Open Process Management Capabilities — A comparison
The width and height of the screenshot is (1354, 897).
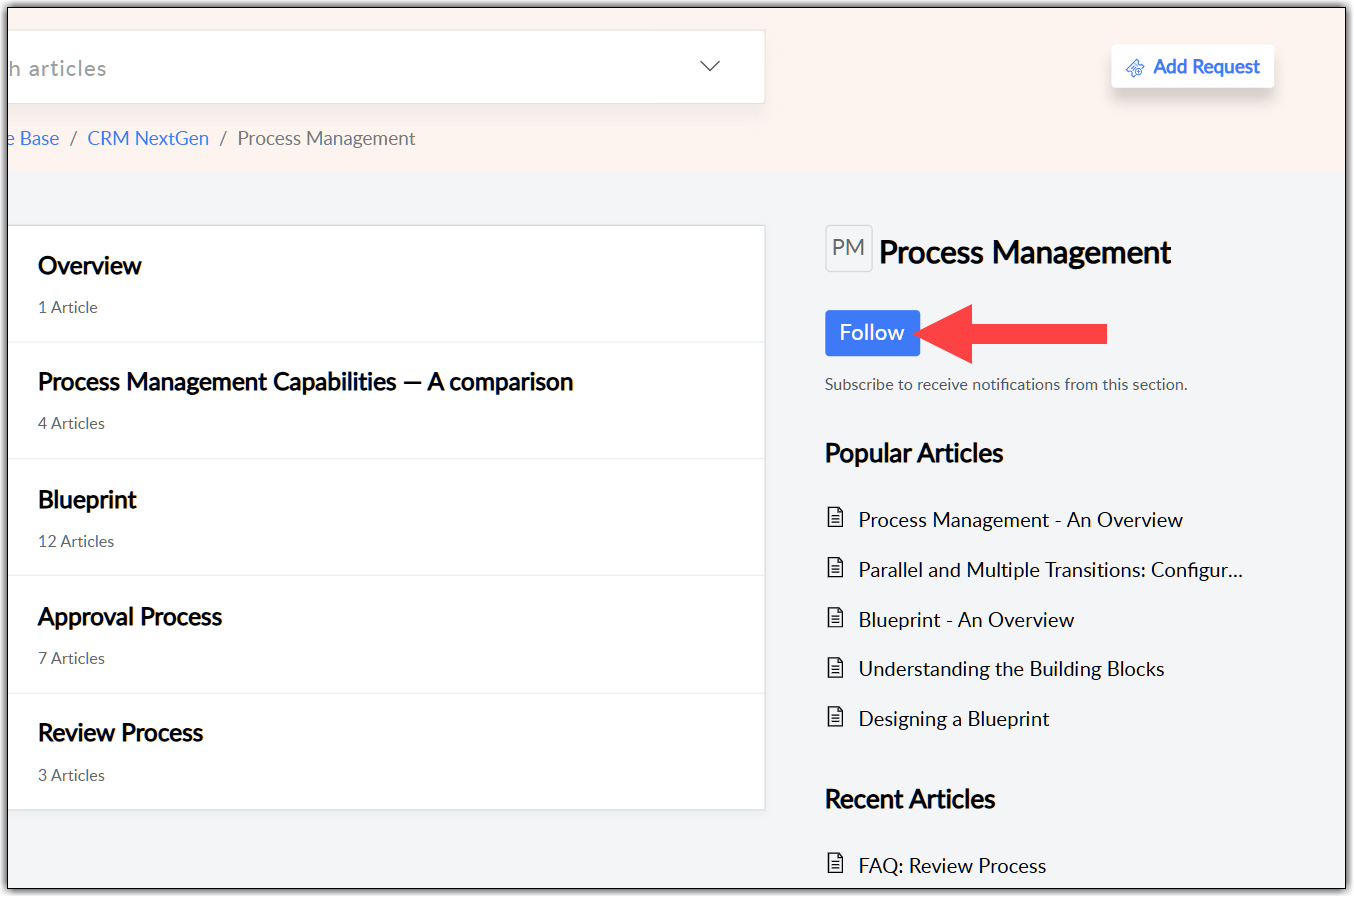pyautogui.click(x=305, y=382)
